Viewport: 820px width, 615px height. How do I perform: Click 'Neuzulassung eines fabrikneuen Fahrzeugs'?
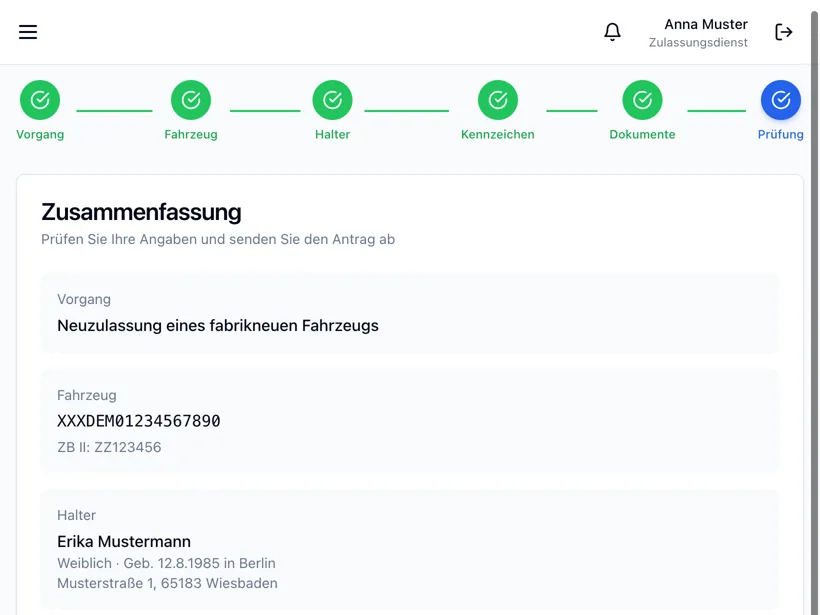pyautogui.click(x=218, y=326)
